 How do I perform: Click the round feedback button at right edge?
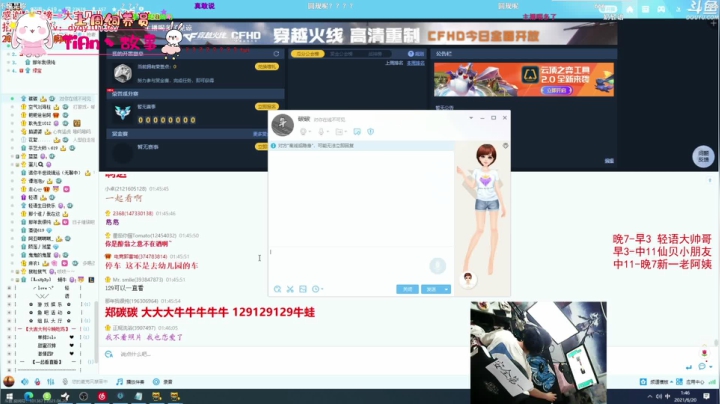point(703,157)
